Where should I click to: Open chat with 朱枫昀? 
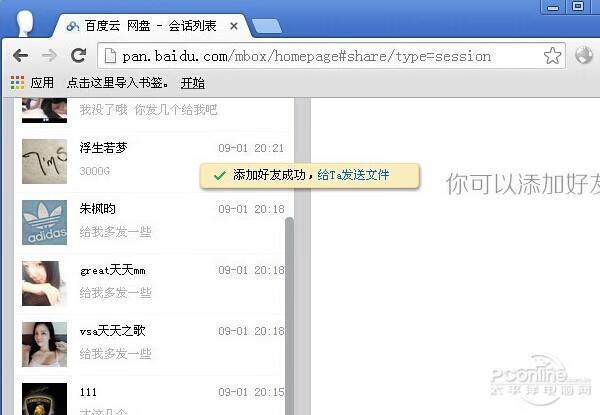[153, 222]
